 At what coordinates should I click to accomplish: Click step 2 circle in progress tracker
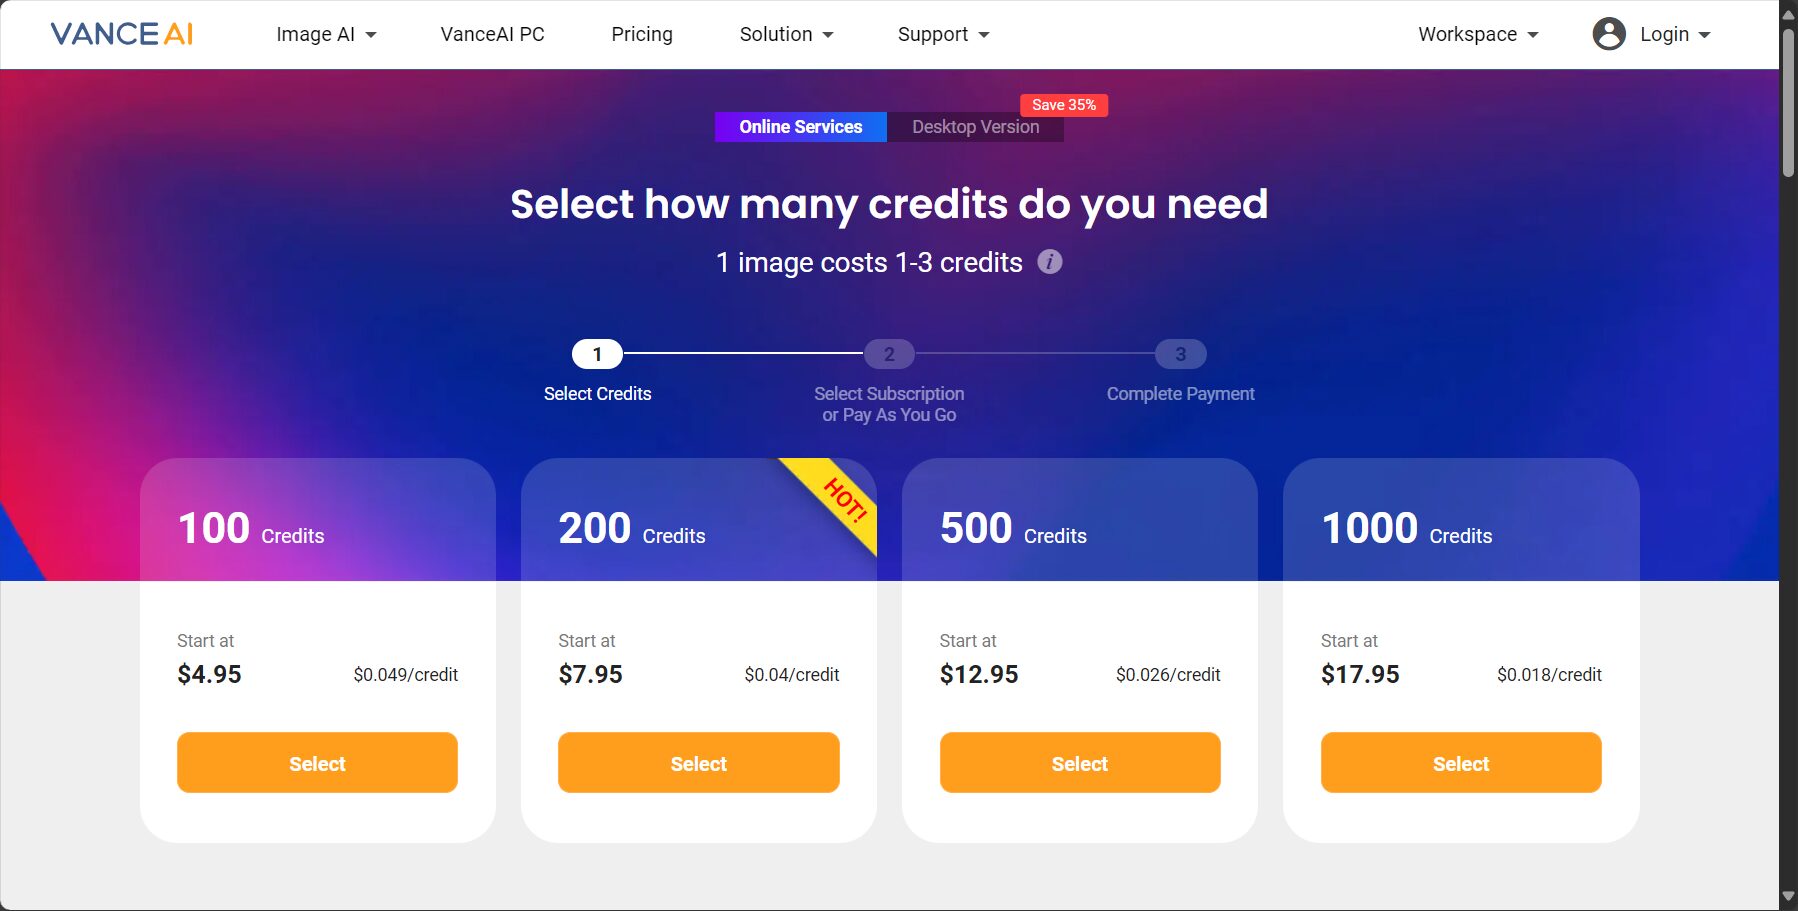[x=889, y=354]
